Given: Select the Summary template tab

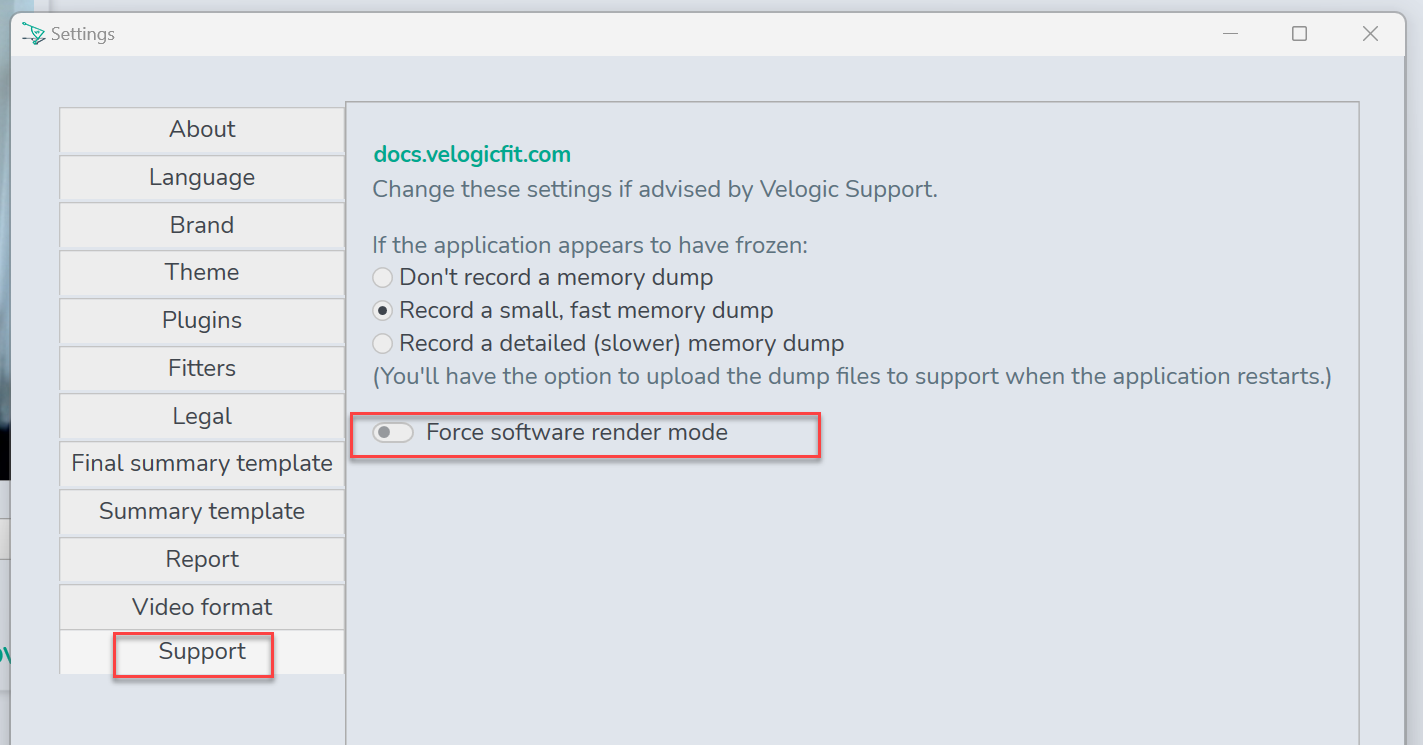Looking at the screenshot, I should coord(202,511).
